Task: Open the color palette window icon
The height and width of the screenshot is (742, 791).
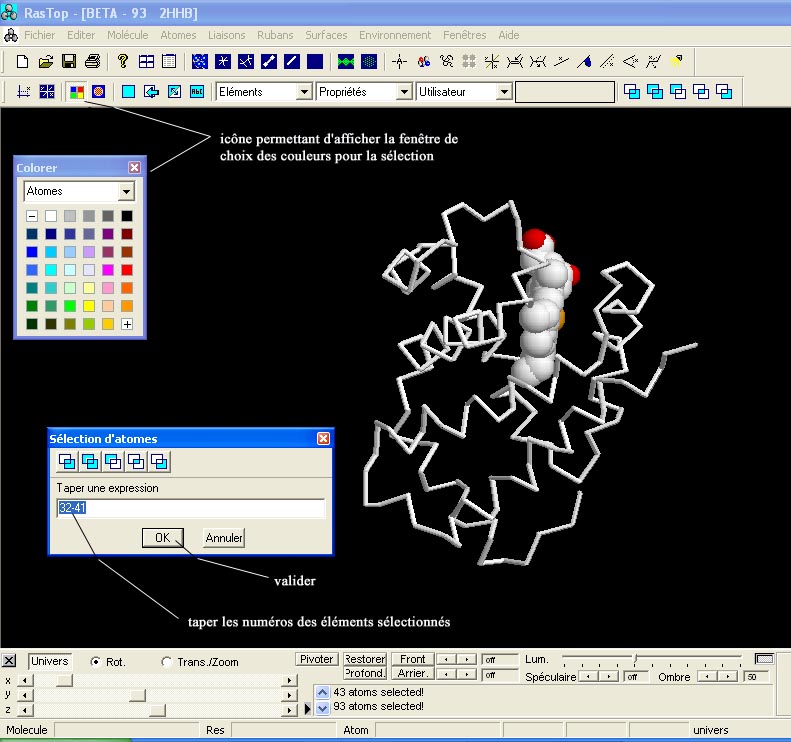Action: (x=76, y=92)
